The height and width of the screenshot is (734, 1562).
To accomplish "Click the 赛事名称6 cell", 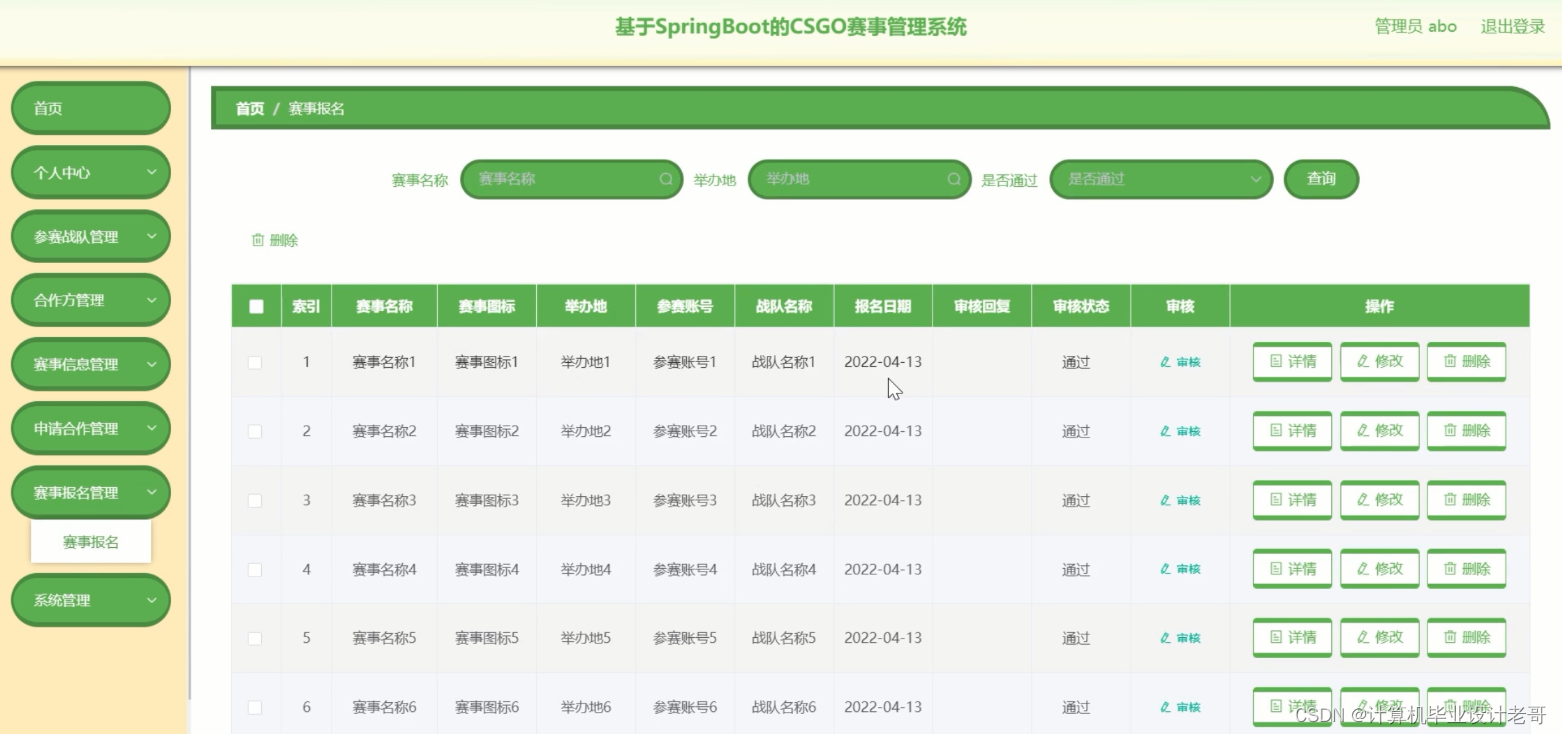I will (384, 707).
